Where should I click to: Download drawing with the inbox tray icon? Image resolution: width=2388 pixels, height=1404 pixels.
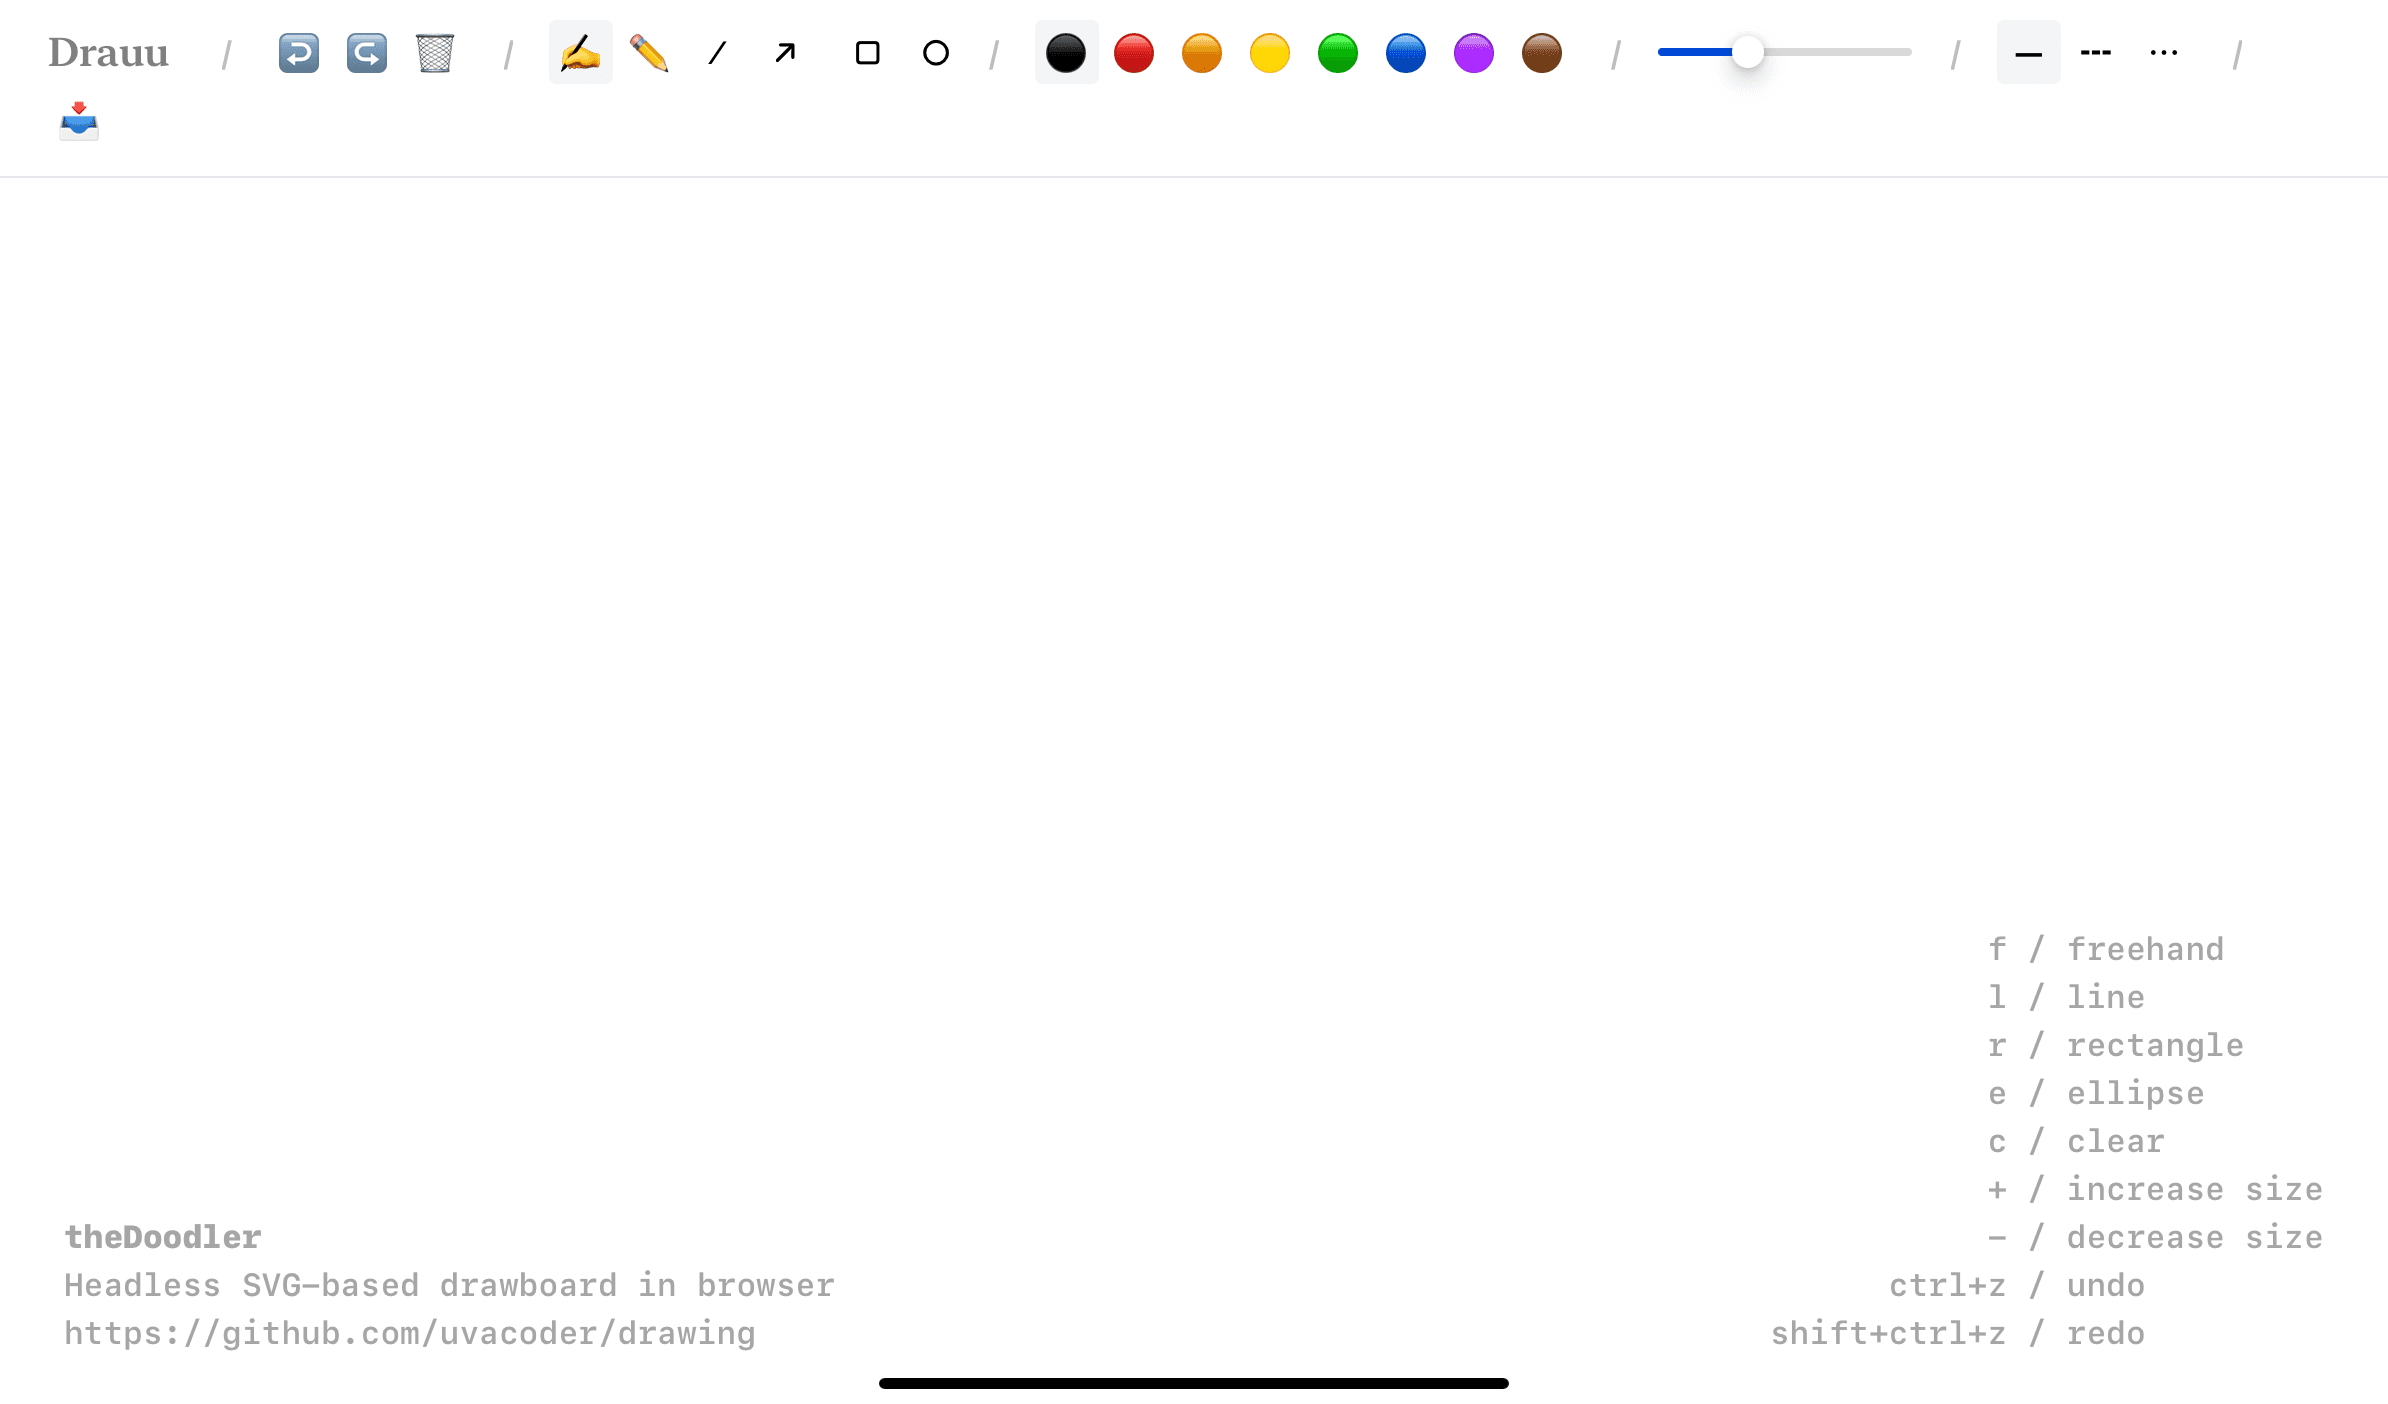(x=79, y=121)
